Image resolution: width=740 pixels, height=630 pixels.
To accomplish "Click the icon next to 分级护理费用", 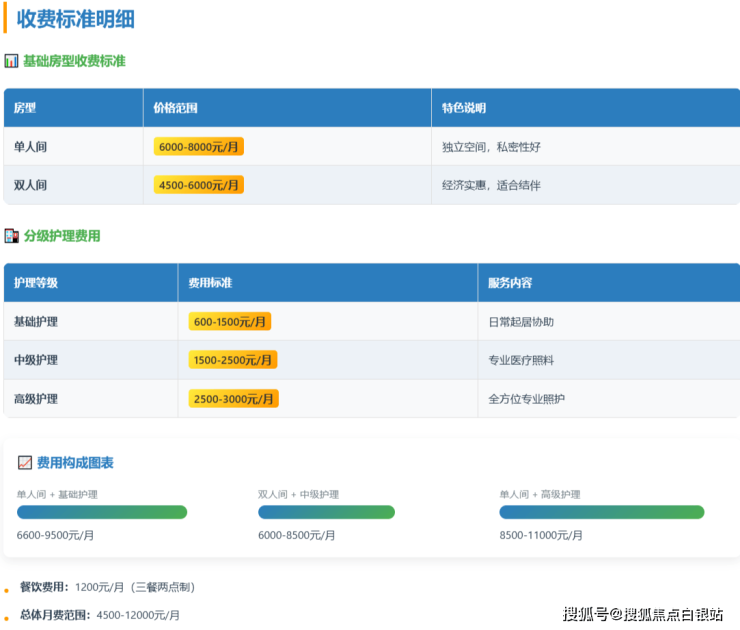I will point(11,236).
